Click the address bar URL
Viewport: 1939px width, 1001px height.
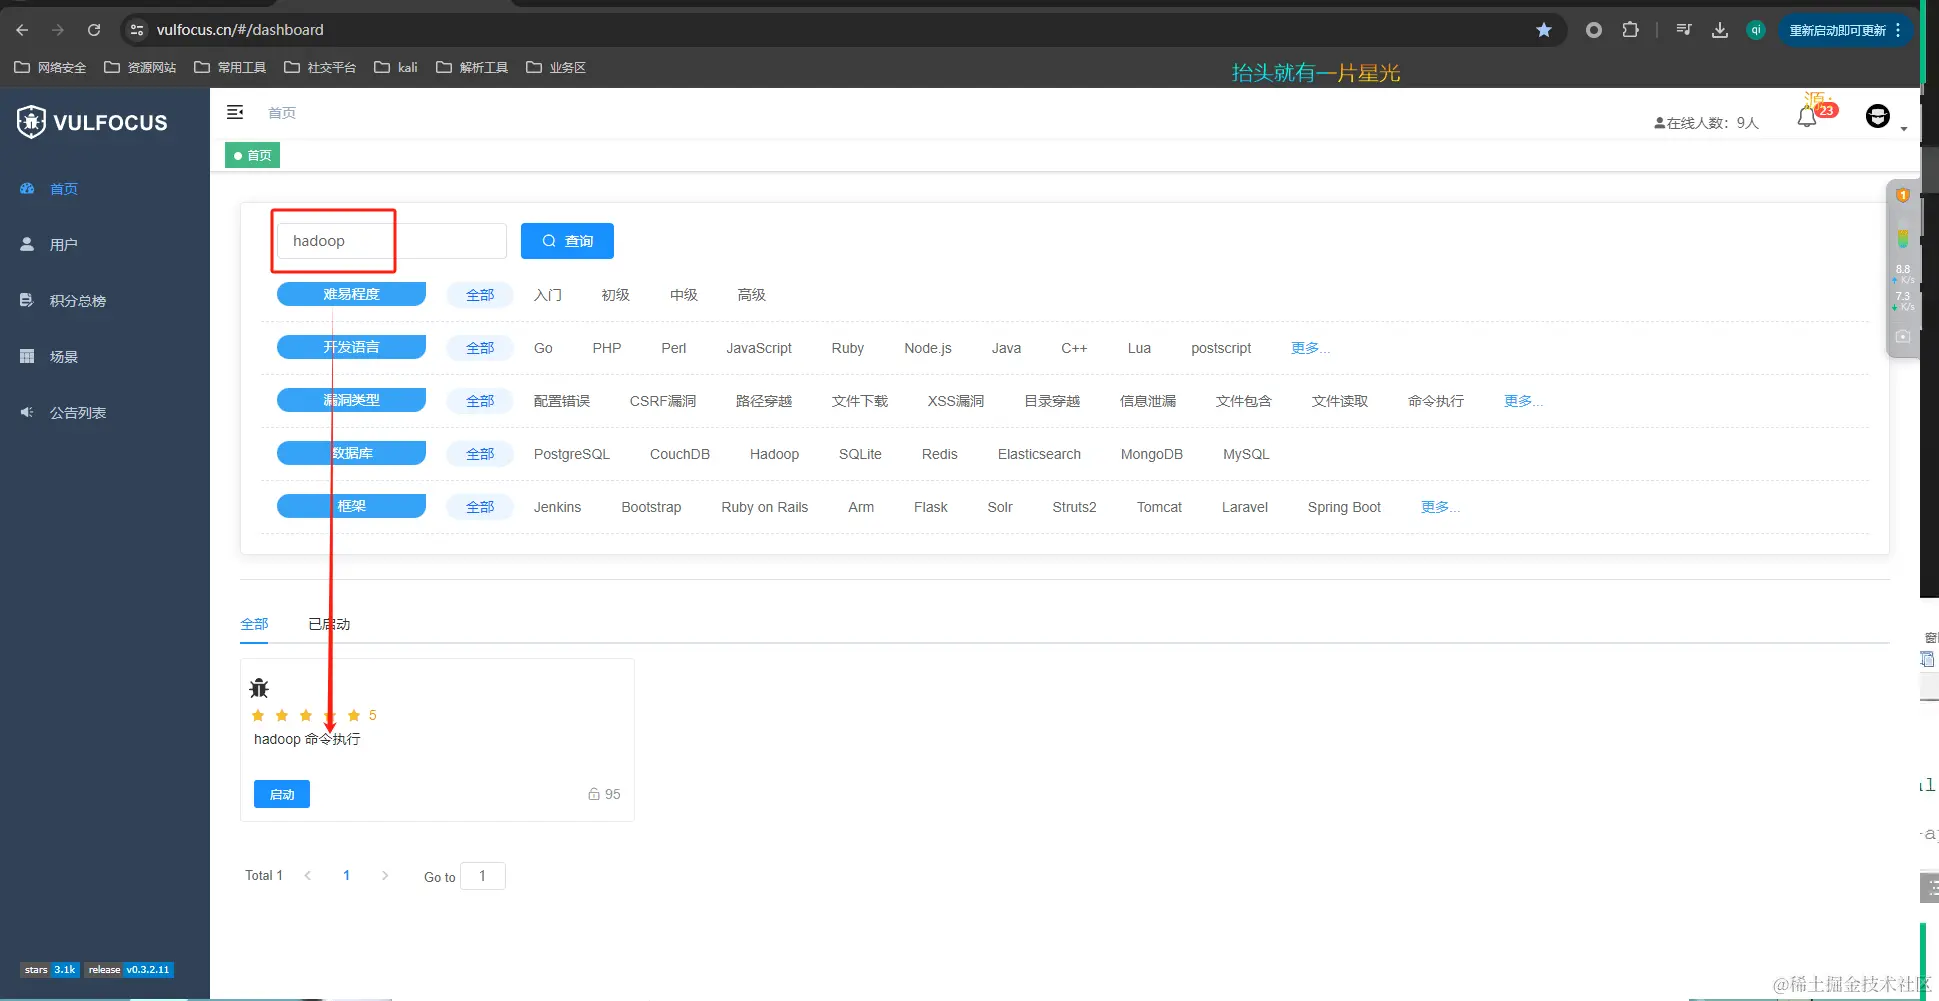(x=240, y=30)
